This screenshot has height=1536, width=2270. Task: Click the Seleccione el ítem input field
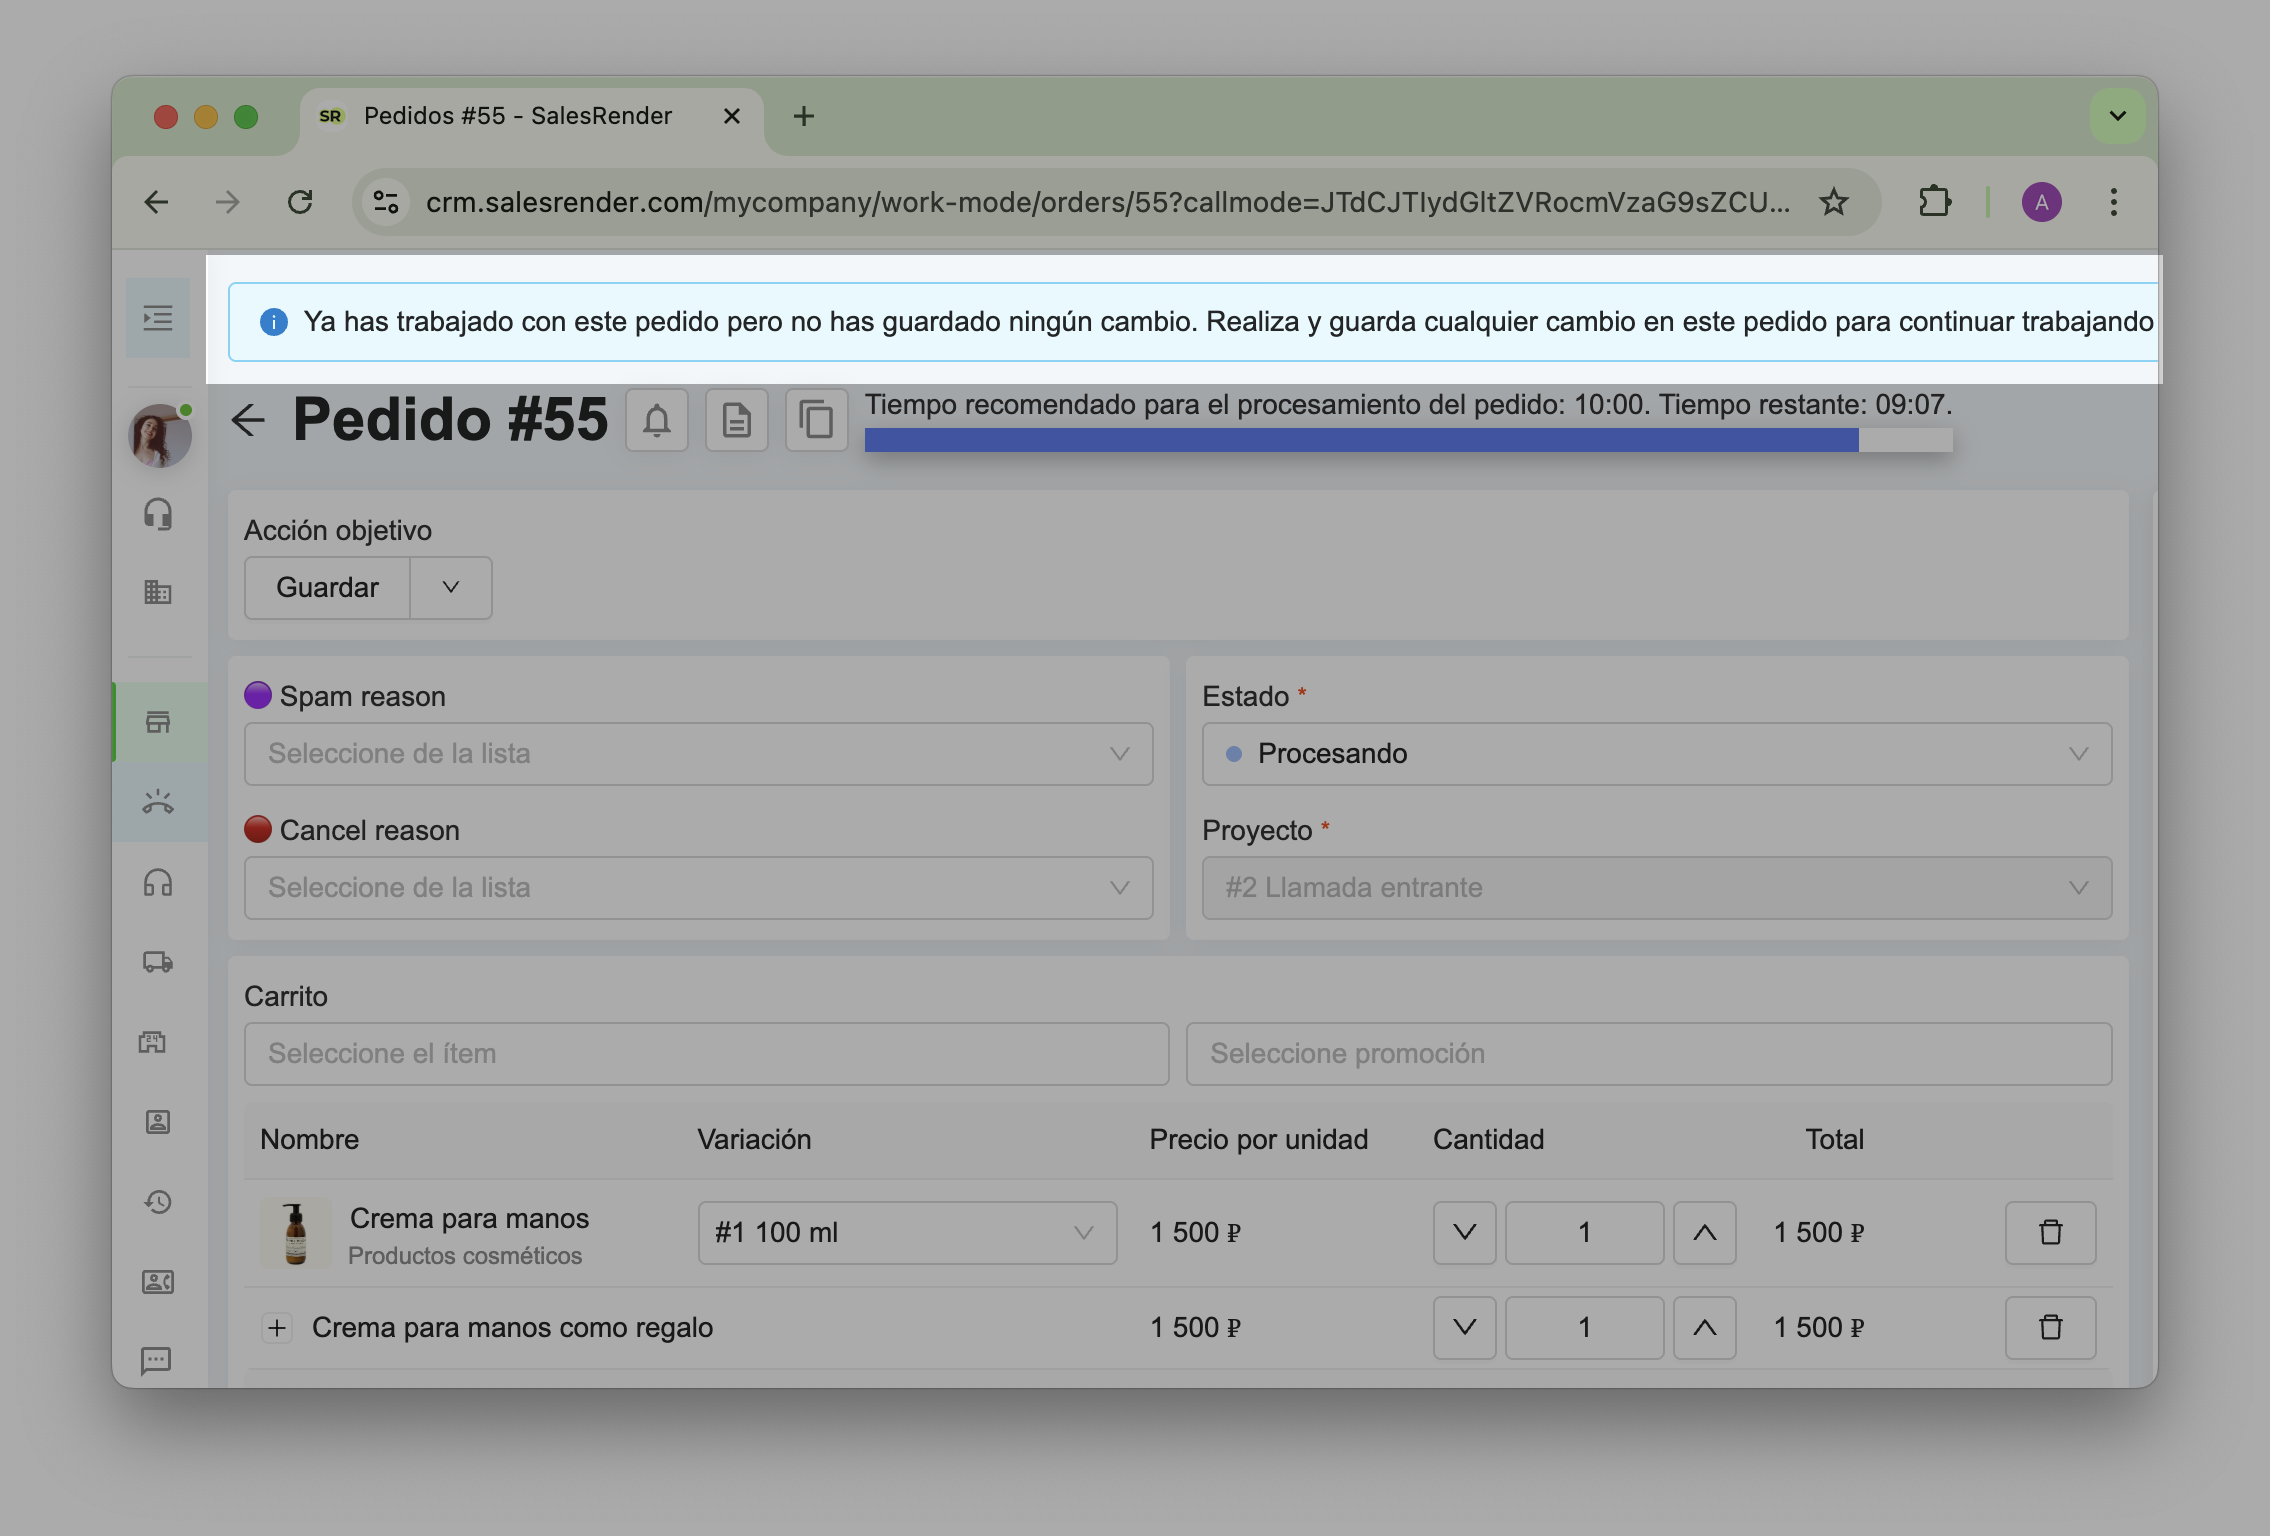(706, 1054)
